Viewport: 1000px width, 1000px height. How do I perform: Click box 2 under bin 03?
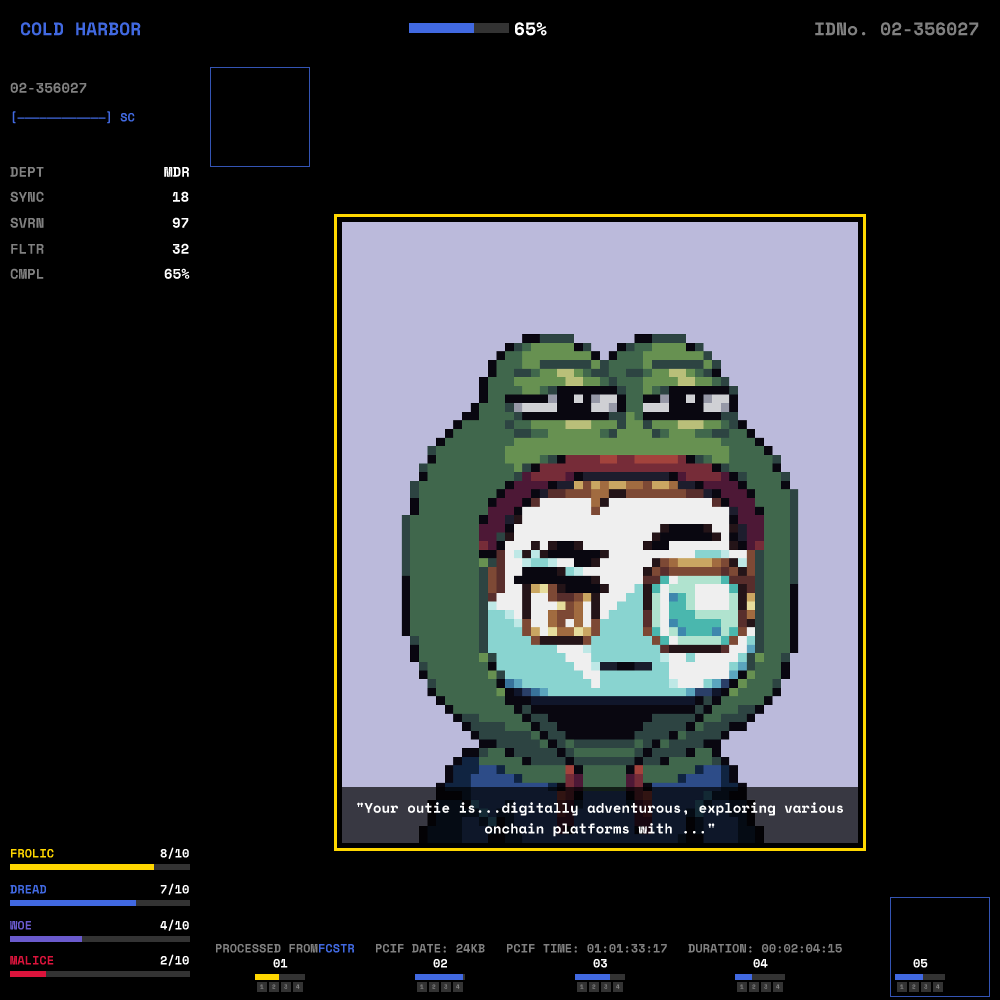click(594, 987)
